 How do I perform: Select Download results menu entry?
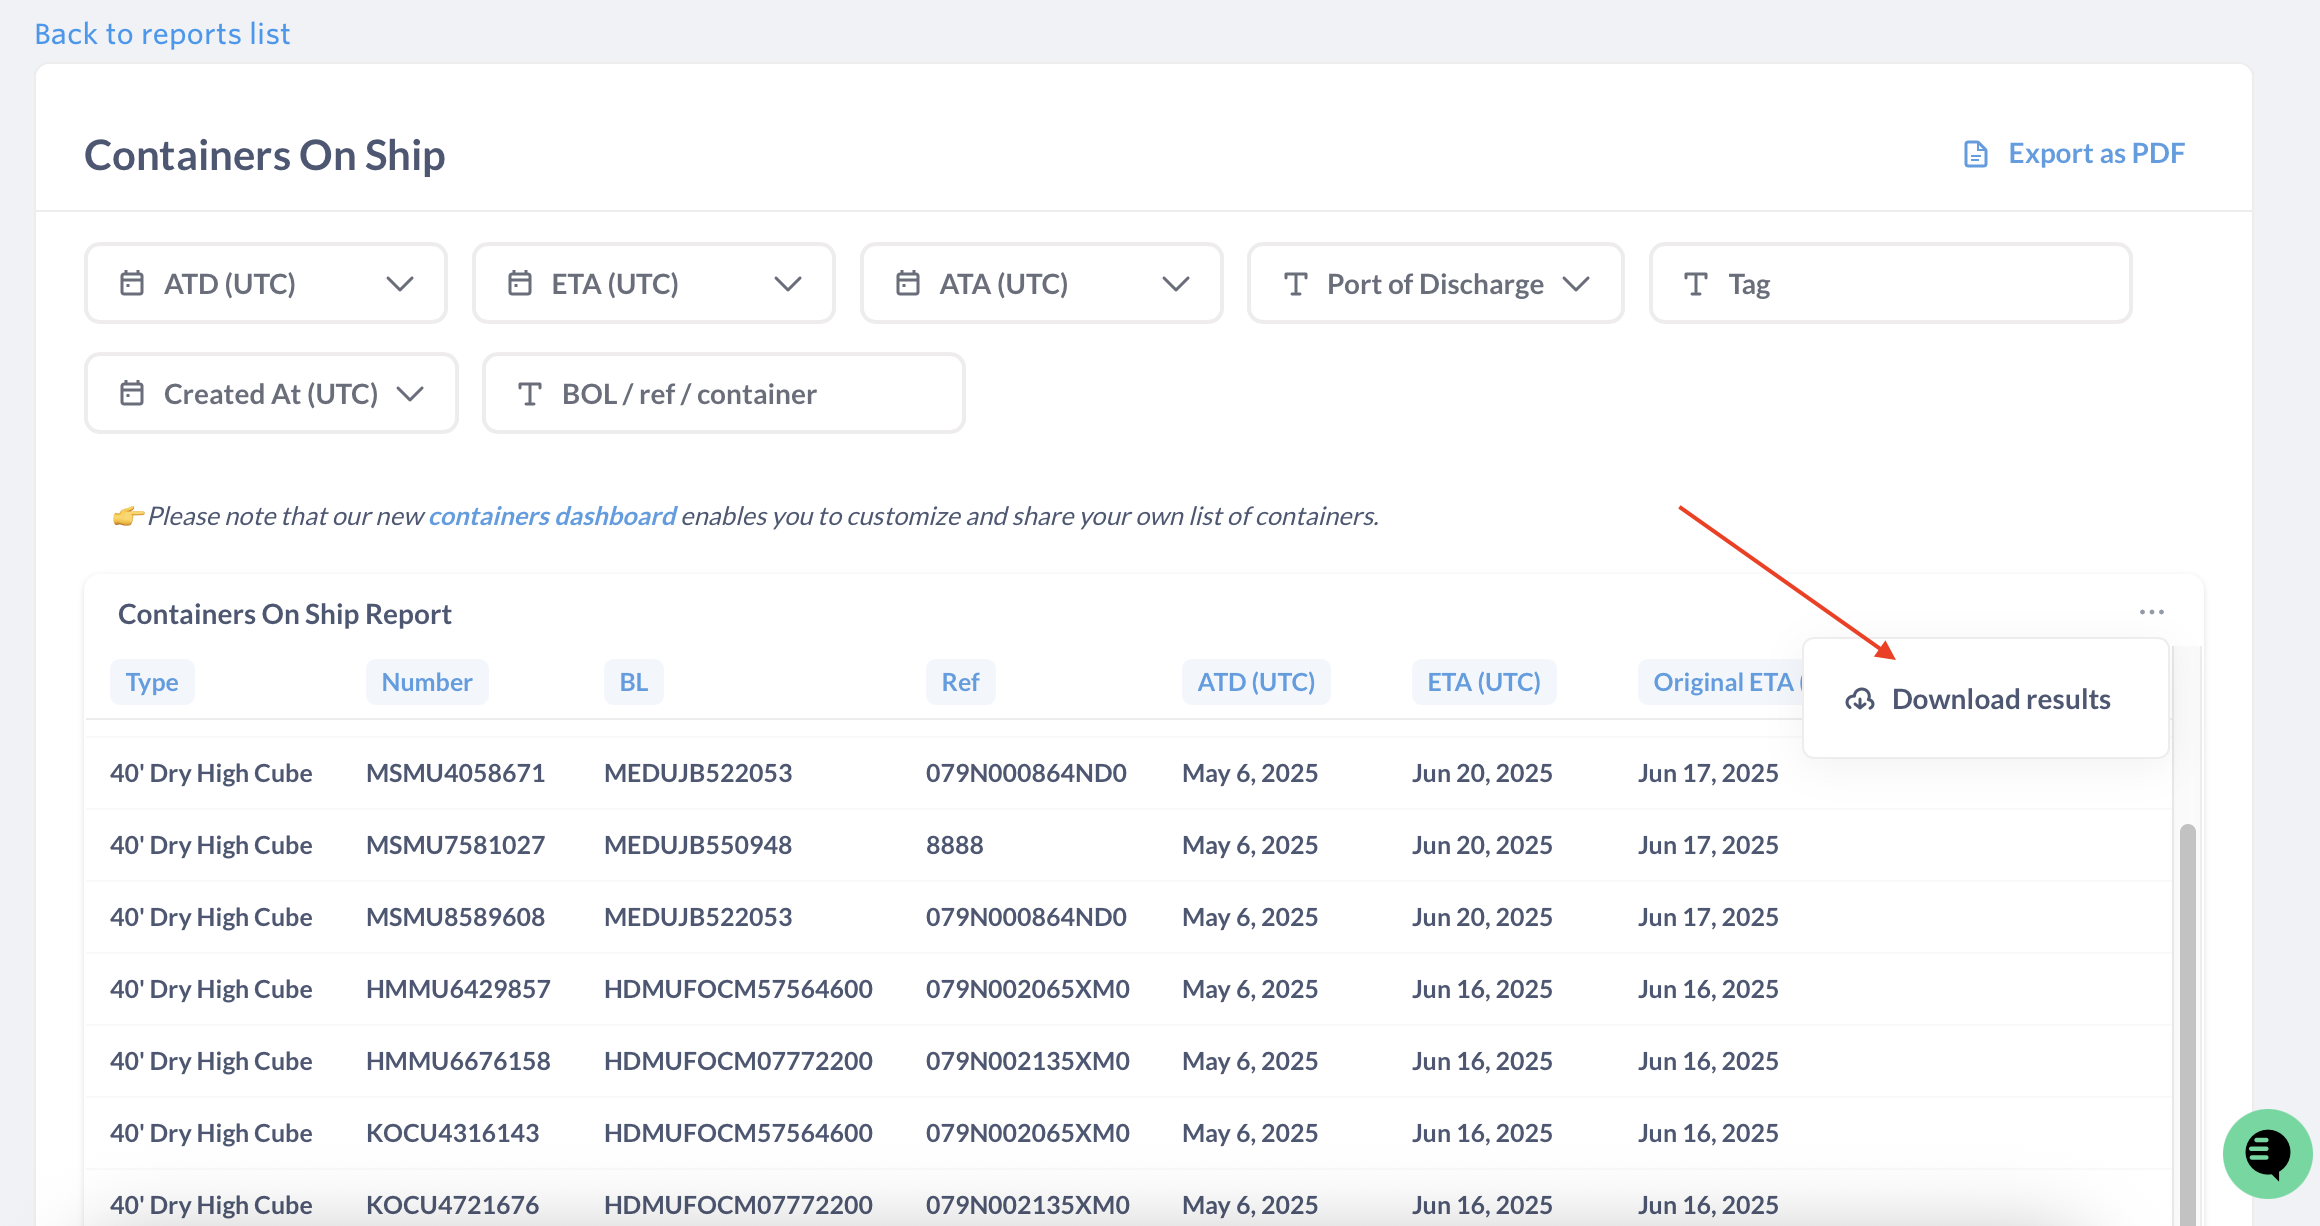point(2000,699)
